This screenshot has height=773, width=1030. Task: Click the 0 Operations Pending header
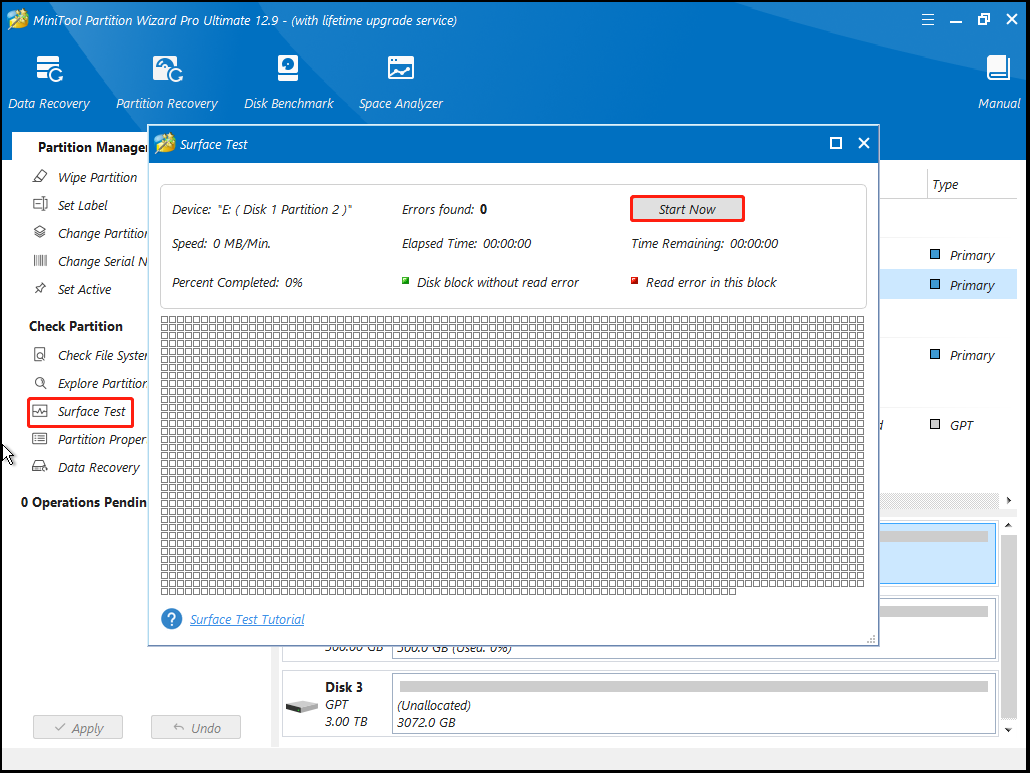click(x=83, y=502)
